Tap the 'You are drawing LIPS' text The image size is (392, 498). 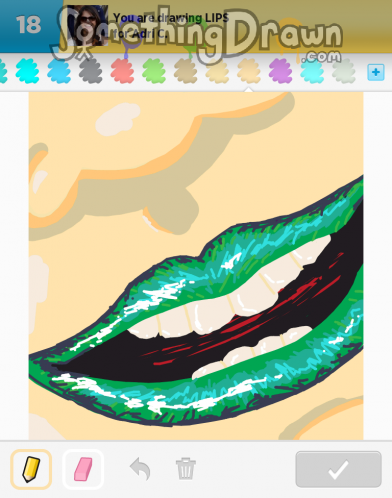171,18
